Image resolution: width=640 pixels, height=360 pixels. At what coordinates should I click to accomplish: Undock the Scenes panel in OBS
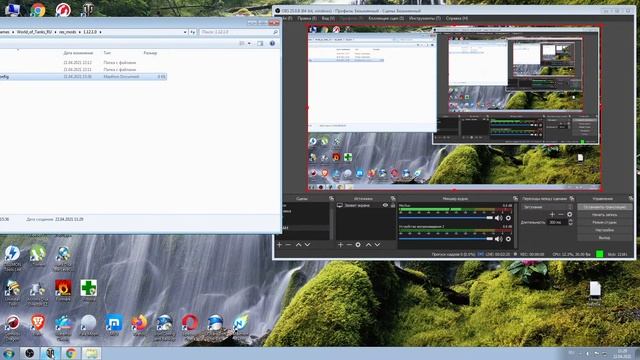tap(331, 198)
